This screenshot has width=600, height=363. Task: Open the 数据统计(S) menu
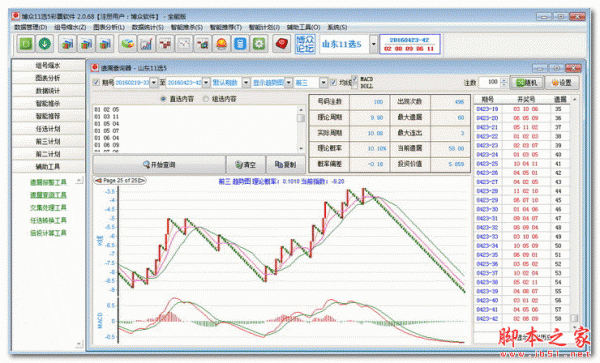pyautogui.click(x=147, y=28)
